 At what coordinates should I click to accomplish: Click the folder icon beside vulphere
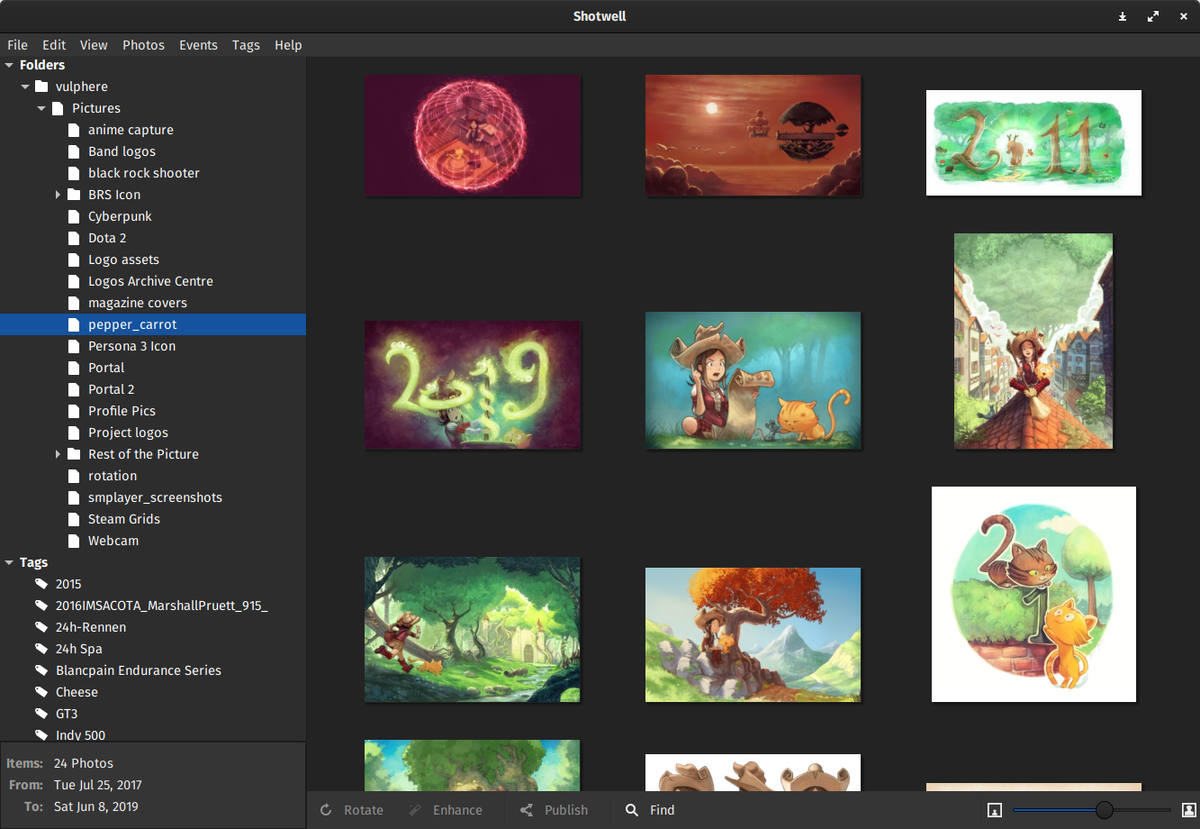pyautogui.click(x=41, y=87)
